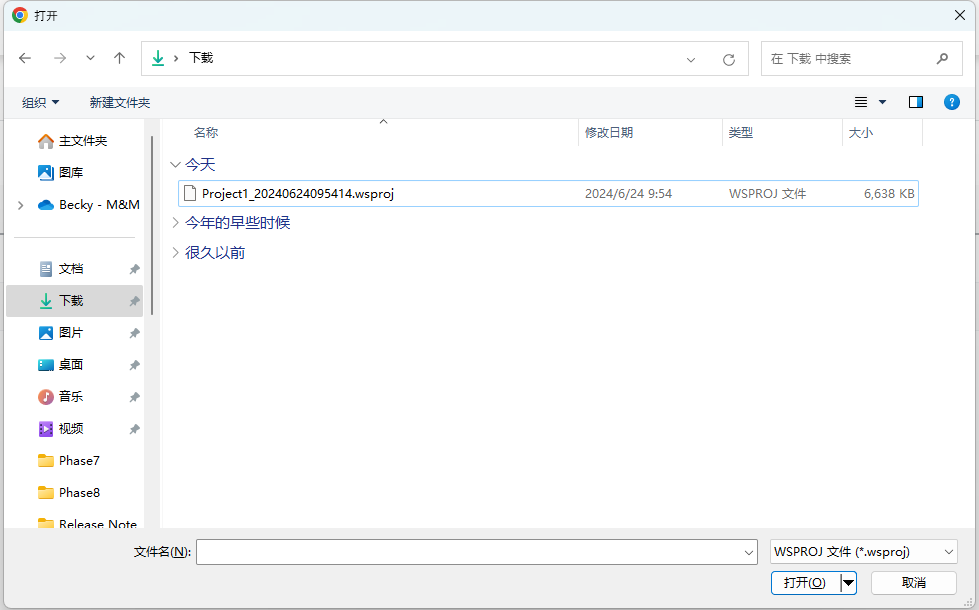This screenshot has width=979, height=610.
Task: Refresh the 下载 folder view
Action: point(729,59)
